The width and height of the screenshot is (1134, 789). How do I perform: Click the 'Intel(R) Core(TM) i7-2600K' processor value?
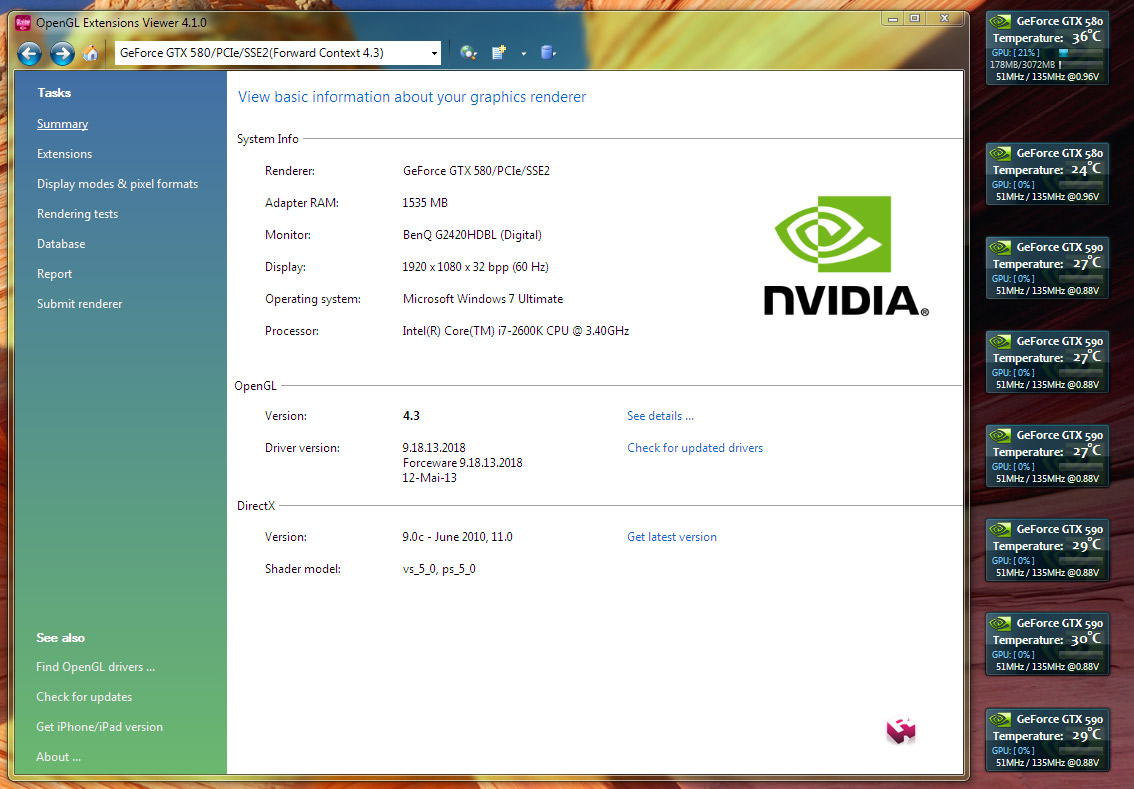516,330
